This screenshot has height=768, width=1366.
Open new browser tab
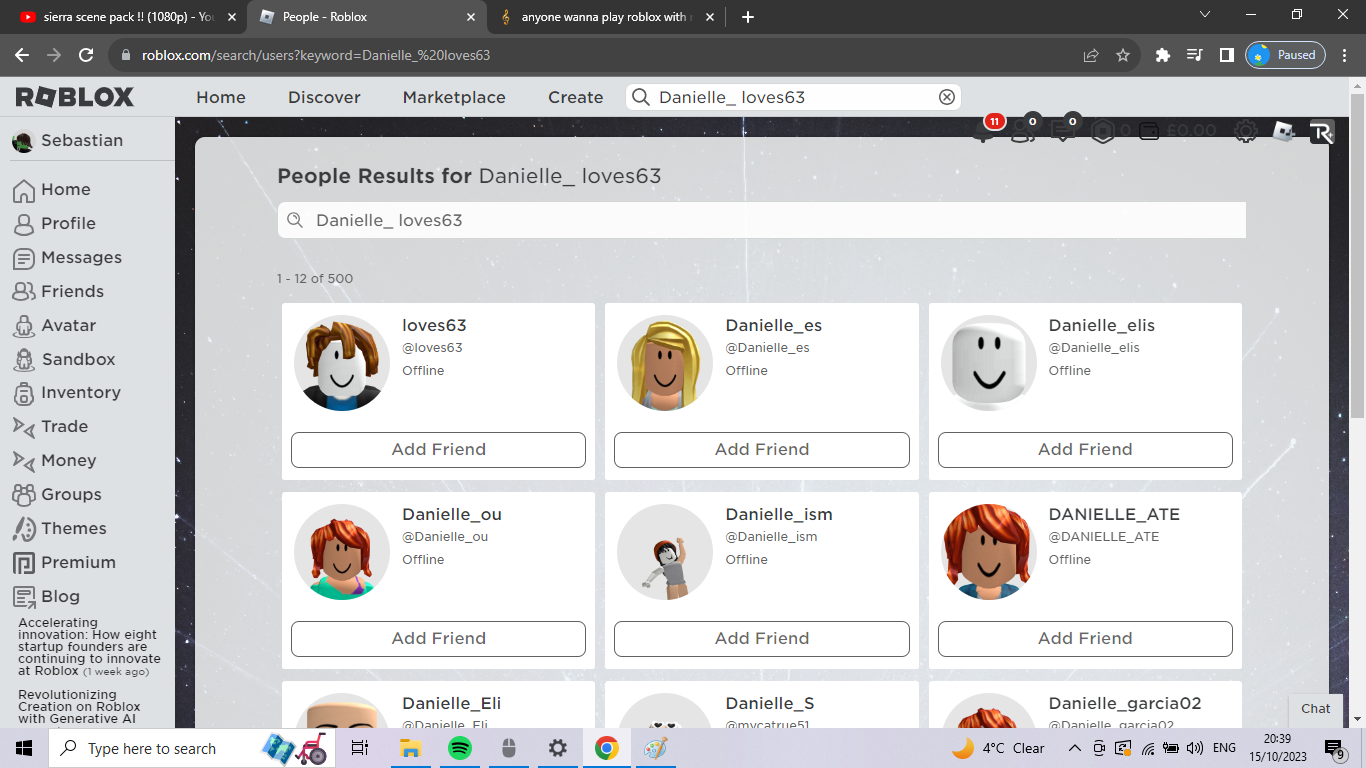[x=748, y=17]
